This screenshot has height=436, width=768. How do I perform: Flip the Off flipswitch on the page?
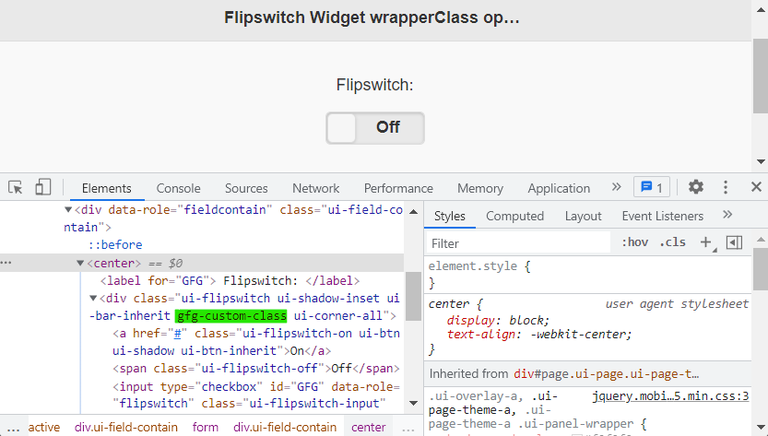(375, 128)
